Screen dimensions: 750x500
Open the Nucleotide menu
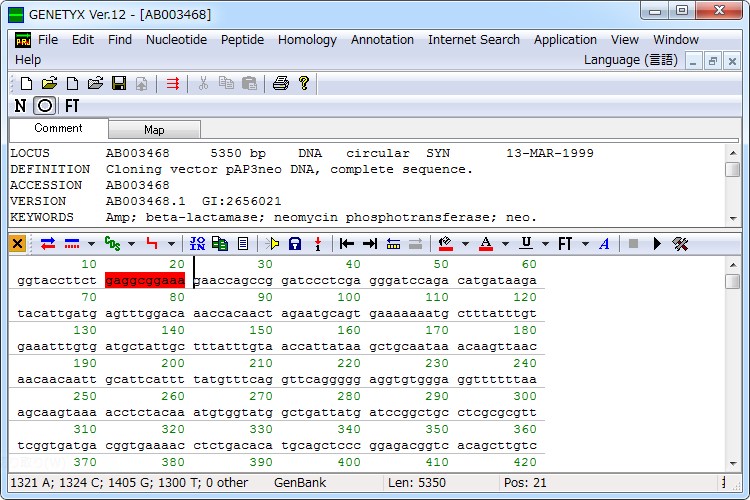pos(176,40)
